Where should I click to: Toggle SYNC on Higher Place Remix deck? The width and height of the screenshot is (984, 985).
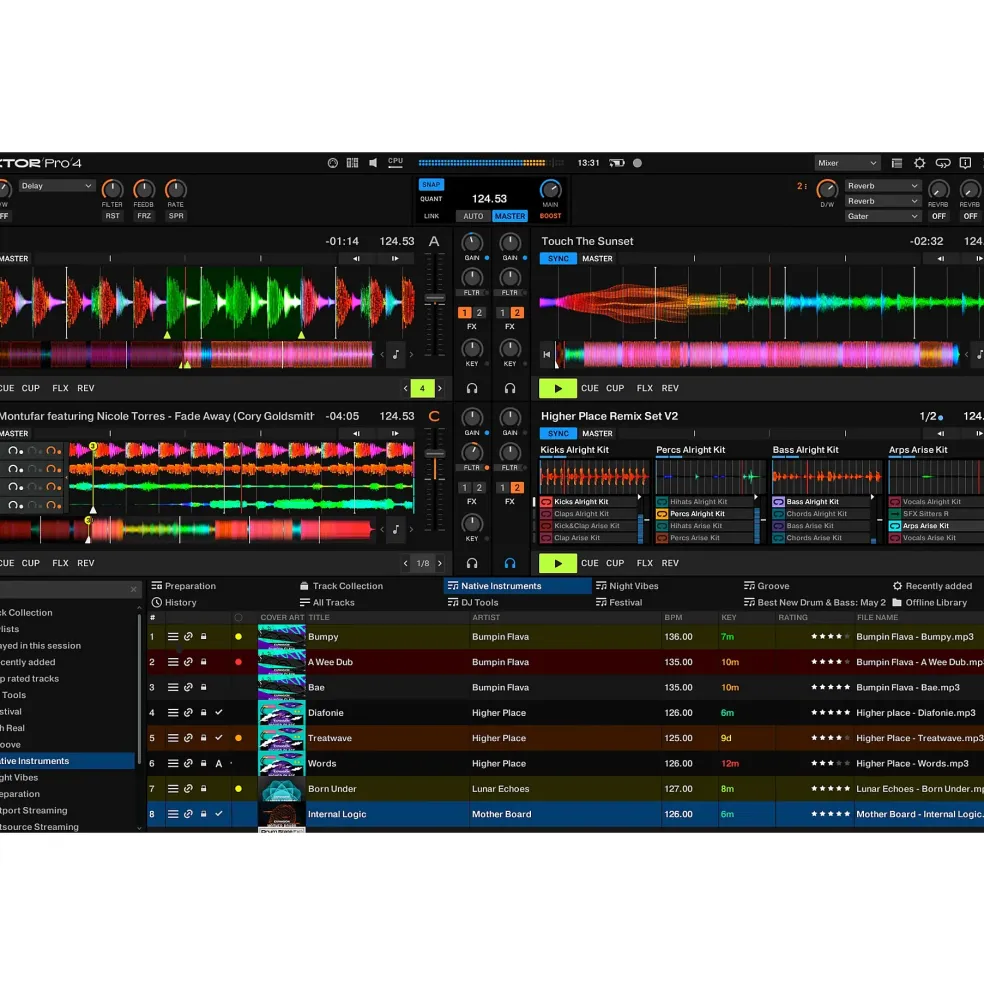[x=558, y=433]
